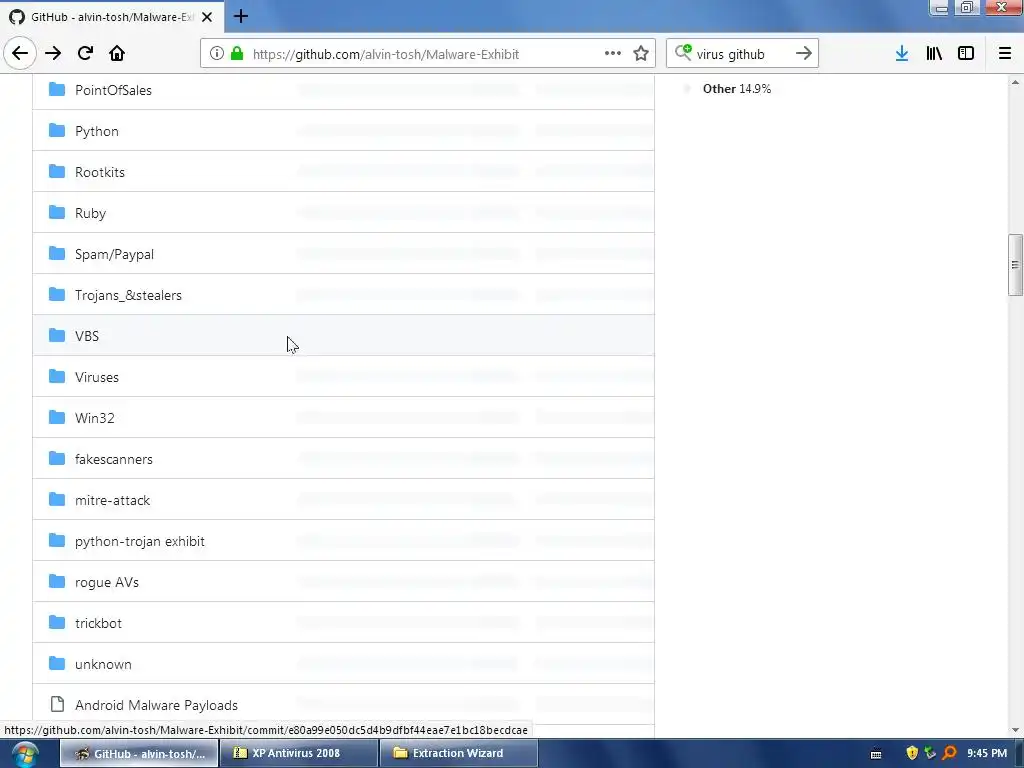Image resolution: width=1024 pixels, height=768 pixels.
Task: Click the scrollbar down arrow
Action: (1015, 730)
